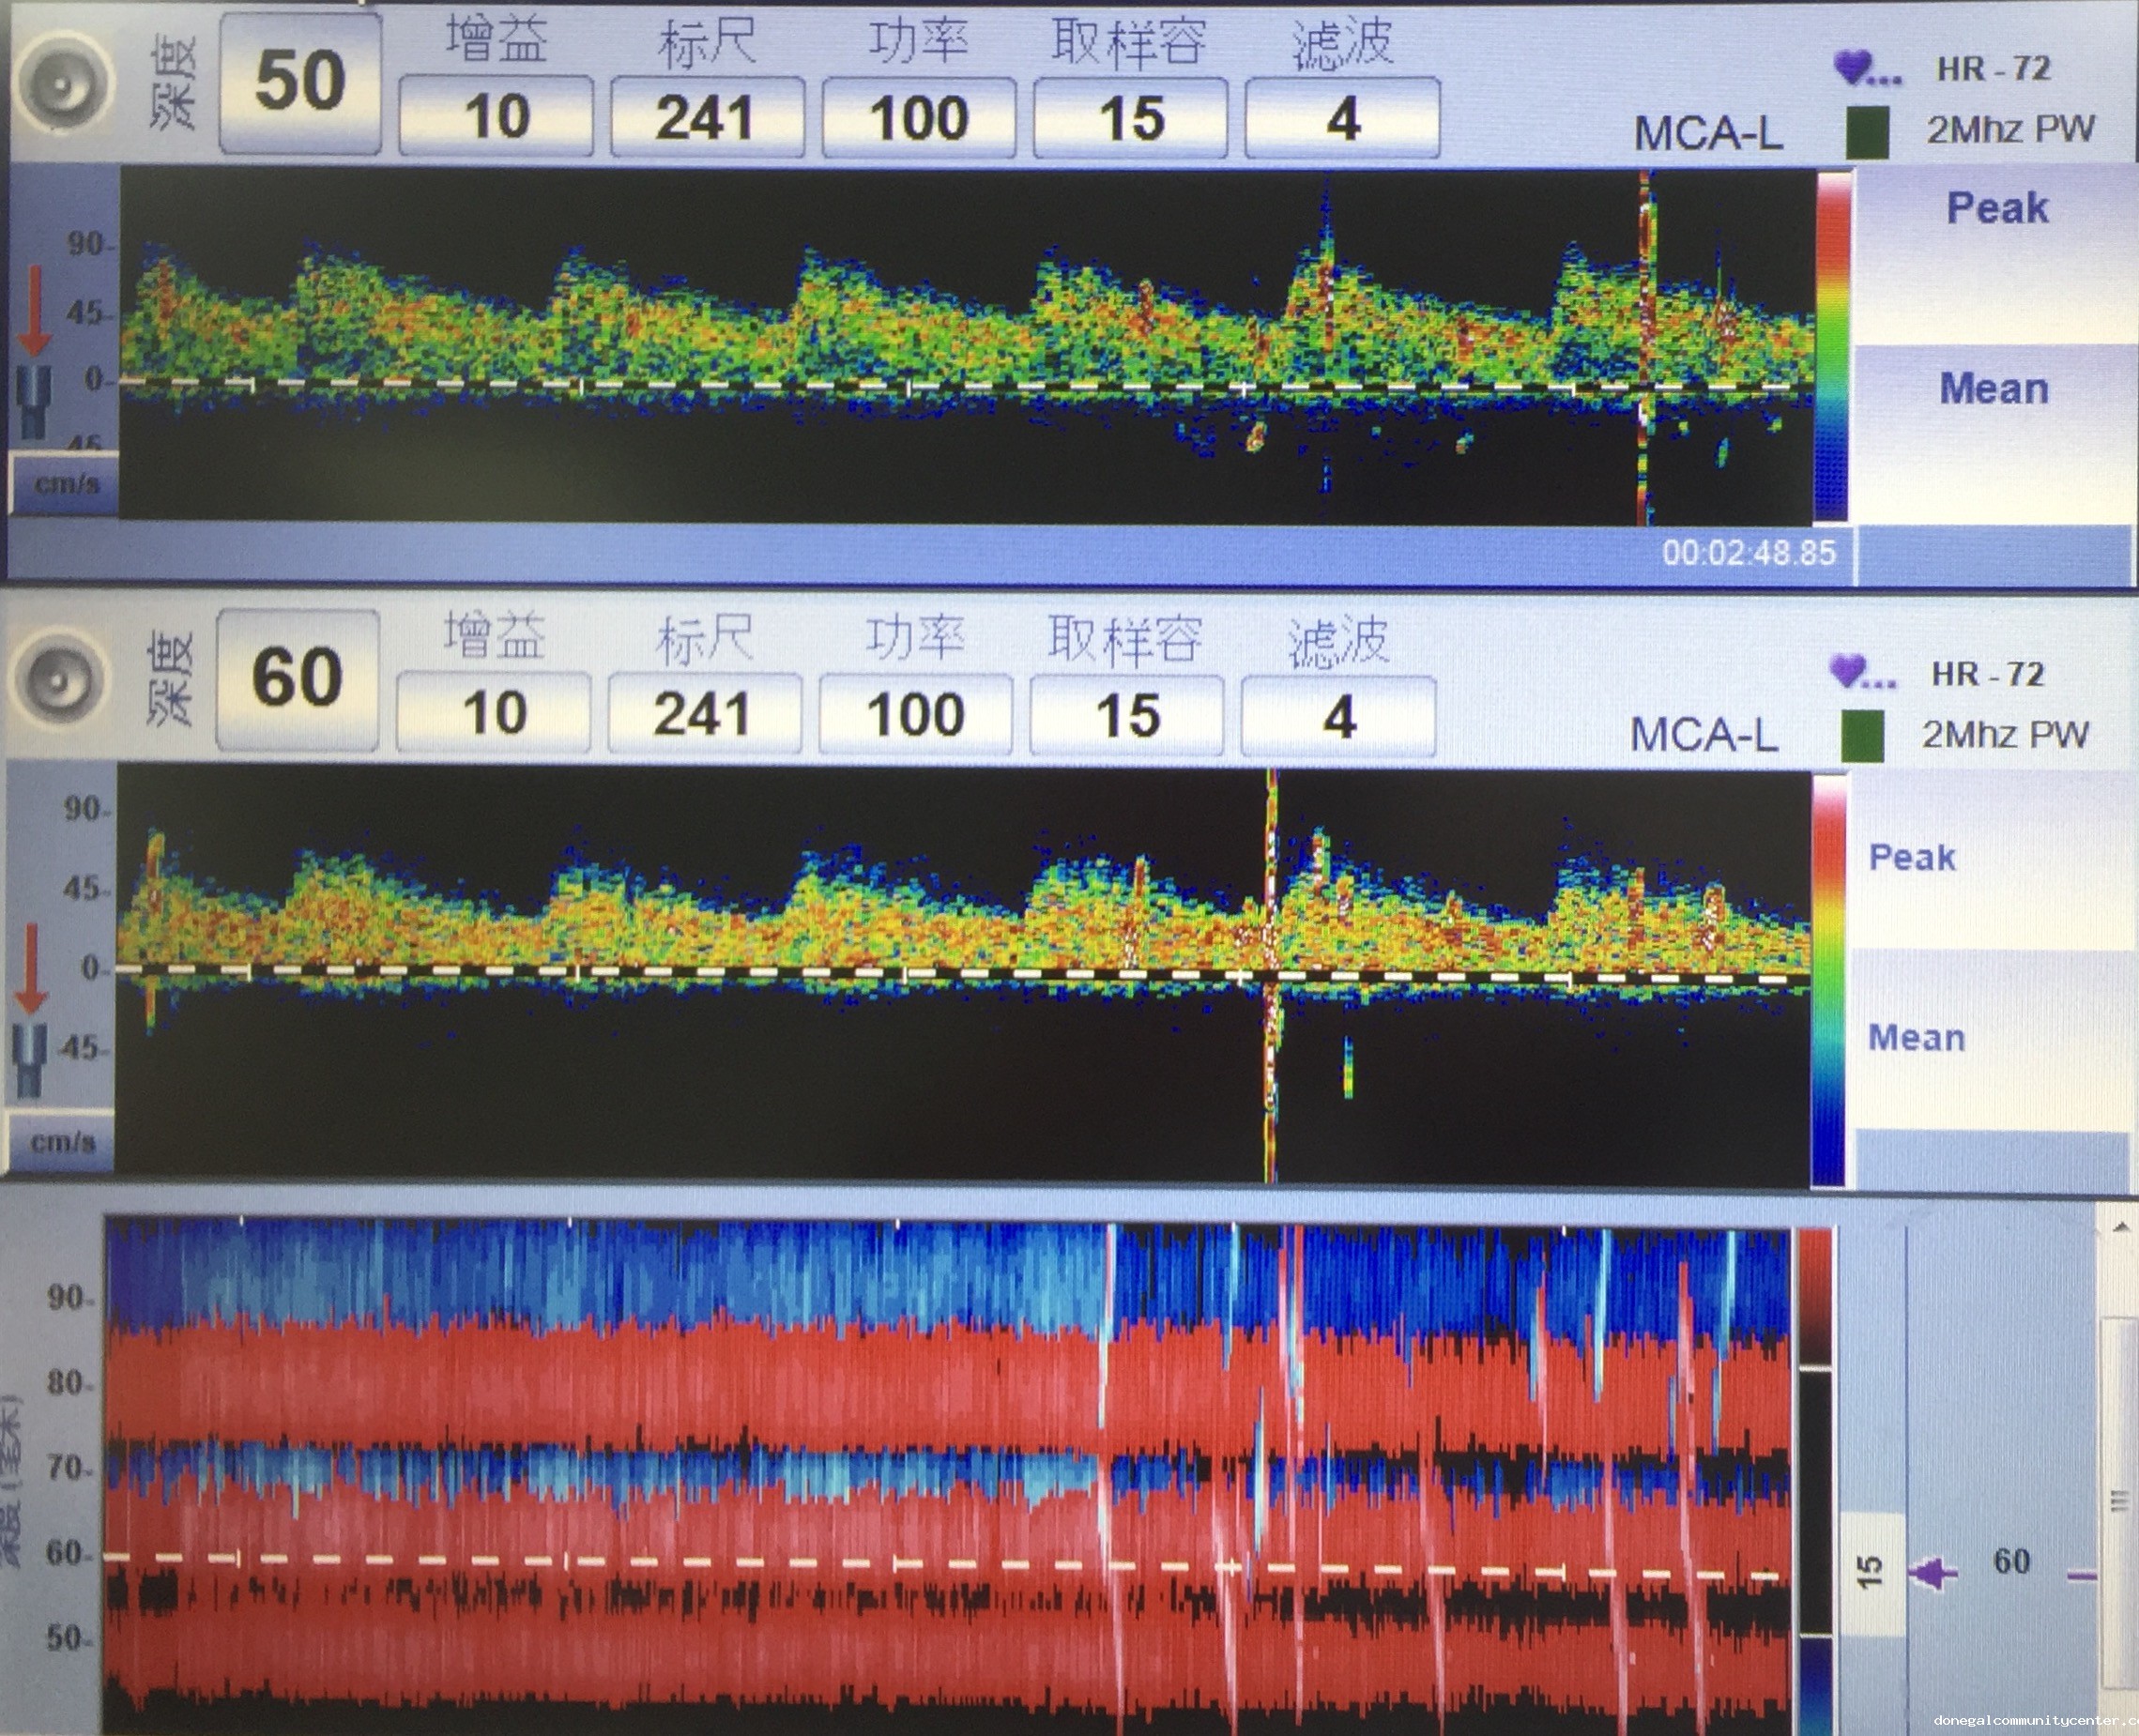Click the scale value 241 in top channel
2139x1736 pixels.
pyautogui.click(x=707, y=119)
